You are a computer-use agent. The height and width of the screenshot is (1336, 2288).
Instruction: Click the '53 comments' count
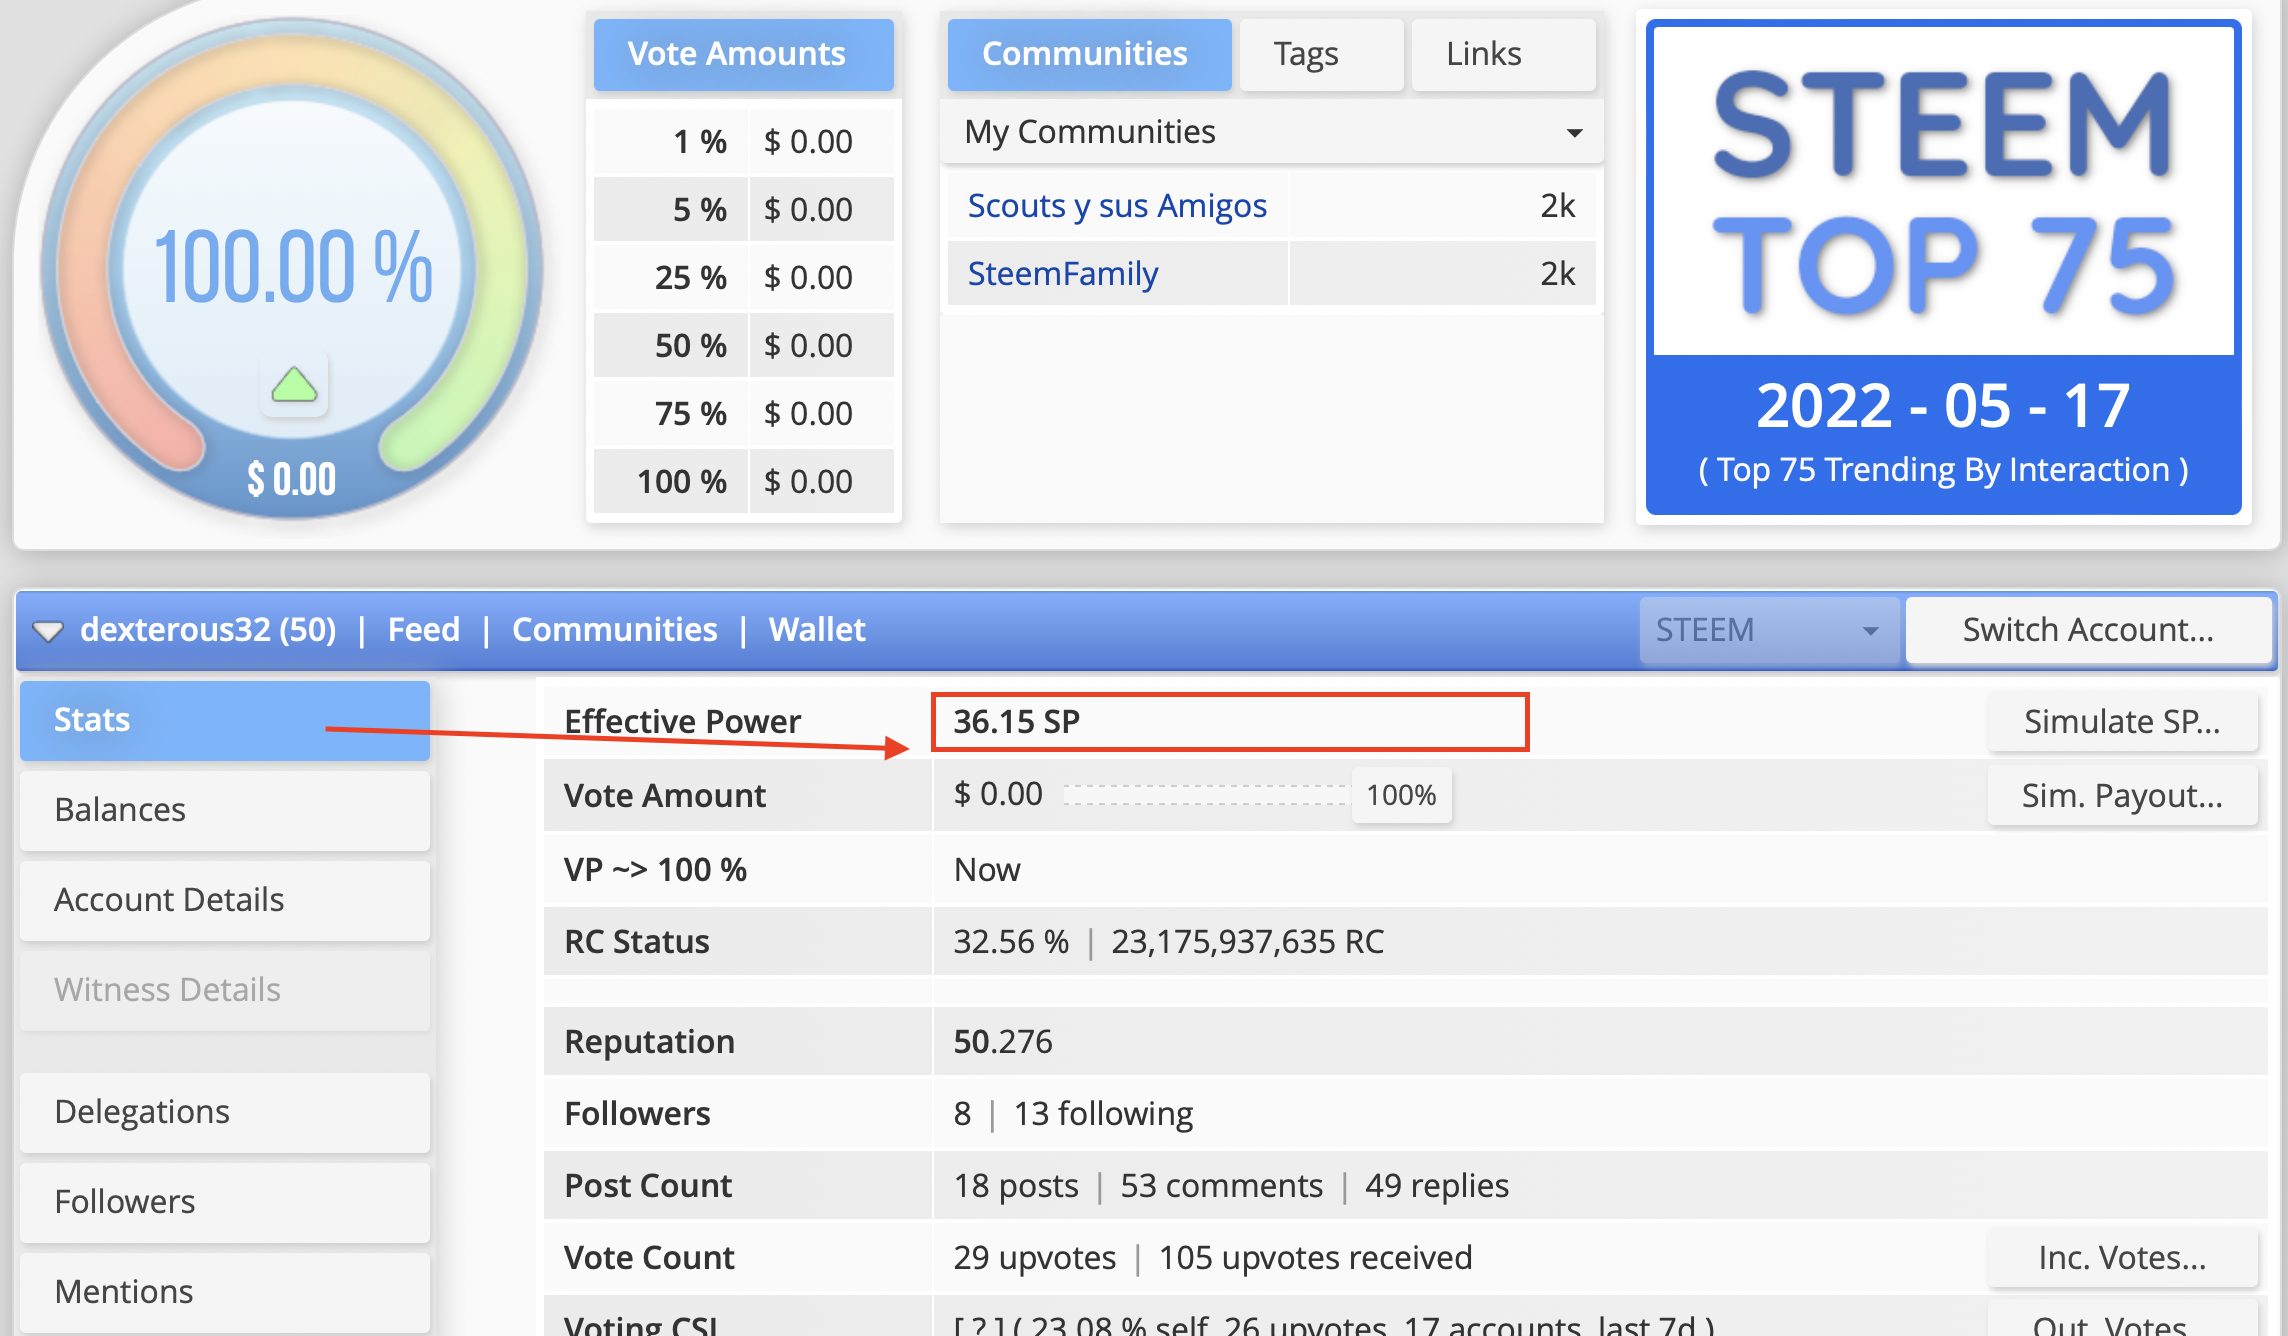click(1221, 1185)
